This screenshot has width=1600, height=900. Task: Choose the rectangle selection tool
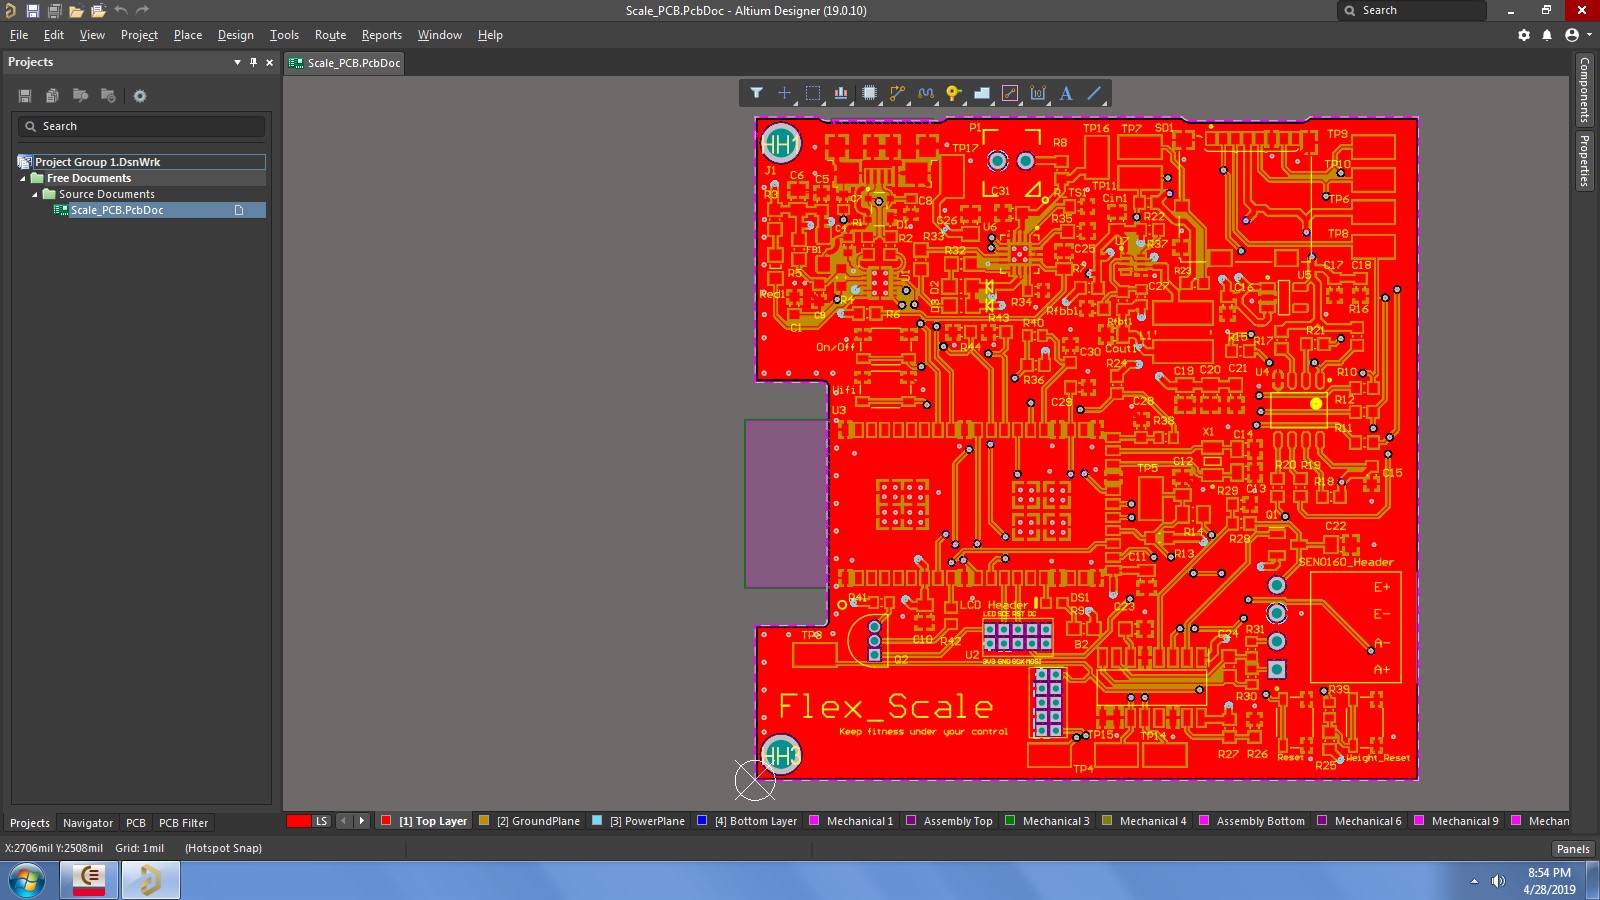tap(813, 93)
